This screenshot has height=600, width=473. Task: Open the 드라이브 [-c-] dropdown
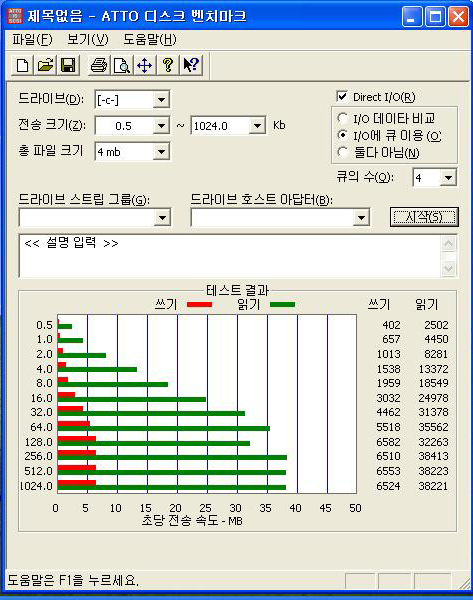click(x=161, y=100)
